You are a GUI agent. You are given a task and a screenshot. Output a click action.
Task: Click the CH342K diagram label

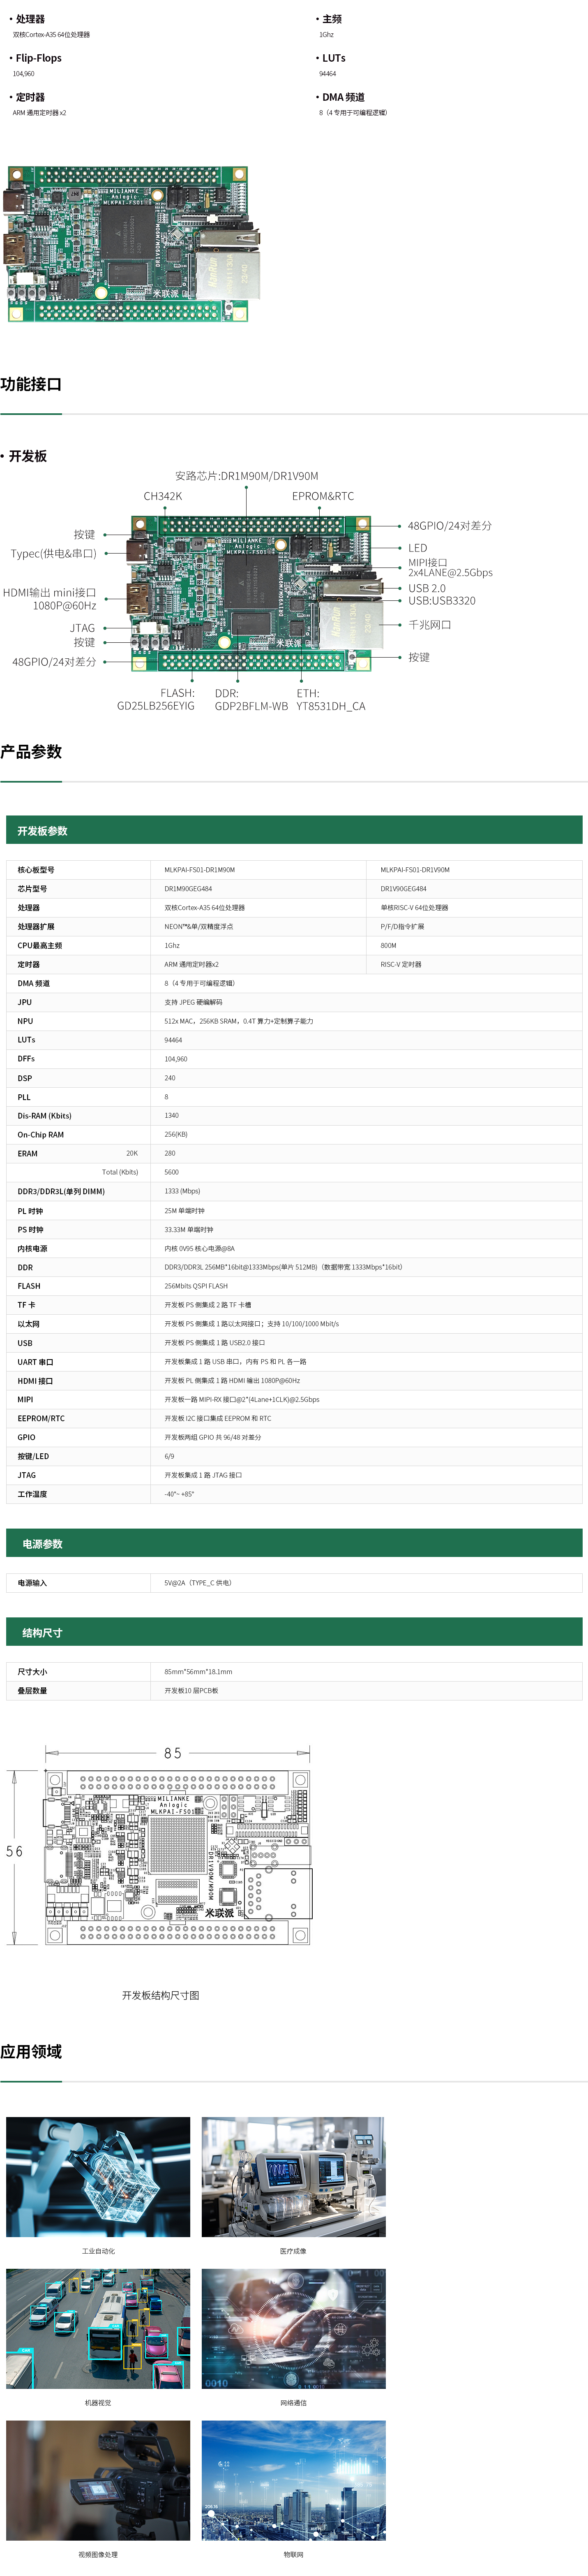coord(163,496)
